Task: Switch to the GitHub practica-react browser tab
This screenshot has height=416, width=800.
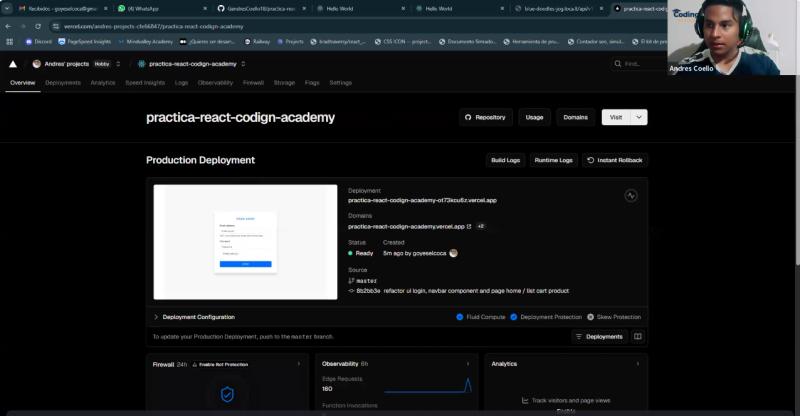Action: (x=260, y=9)
